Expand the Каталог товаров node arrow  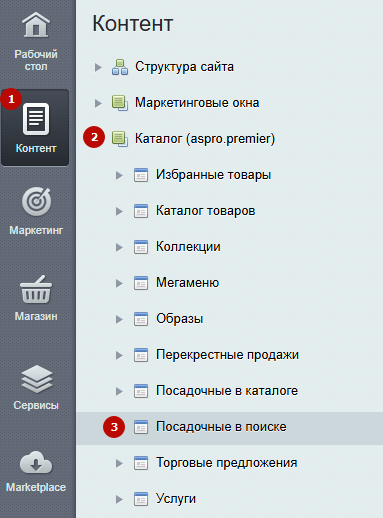coord(119,211)
